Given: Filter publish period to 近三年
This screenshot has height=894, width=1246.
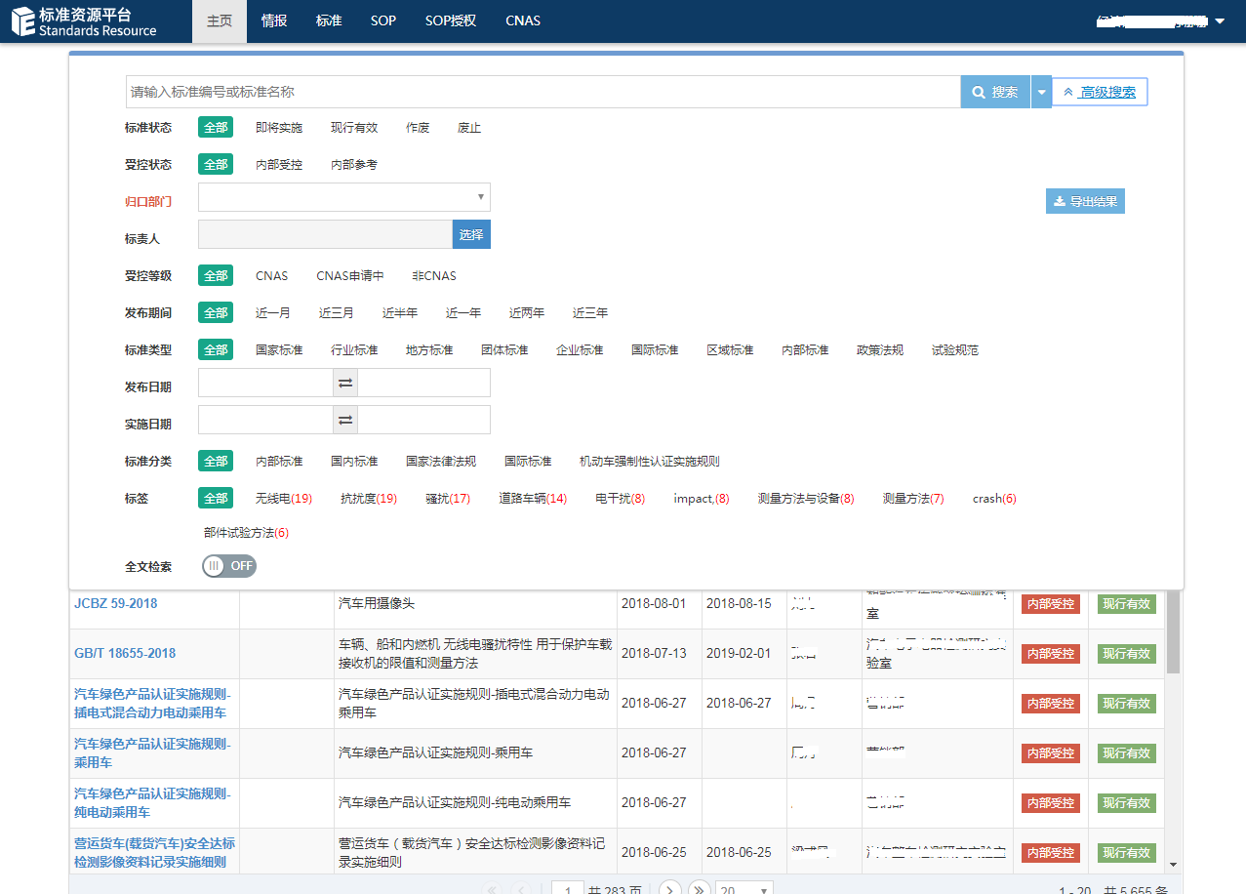Looking at the screenshot, I should pos(590,312).
